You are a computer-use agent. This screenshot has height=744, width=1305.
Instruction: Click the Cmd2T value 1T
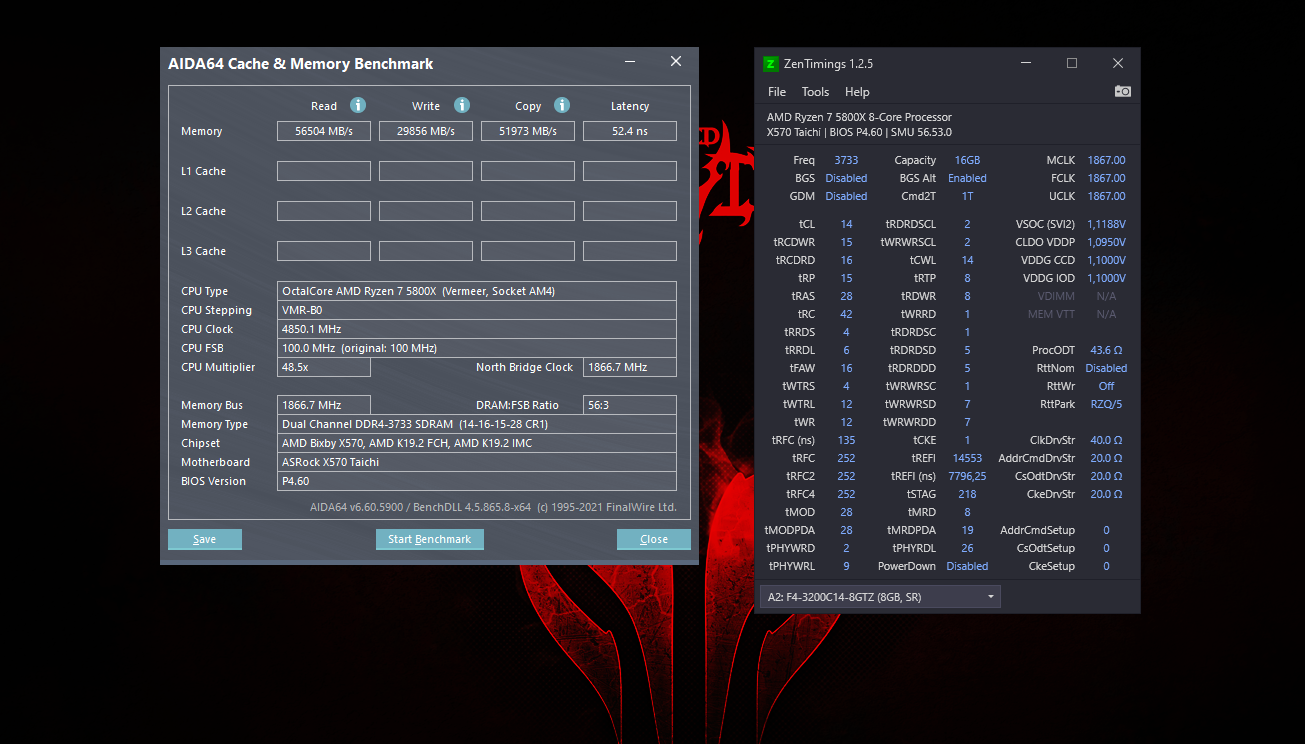tap(967, 196)
